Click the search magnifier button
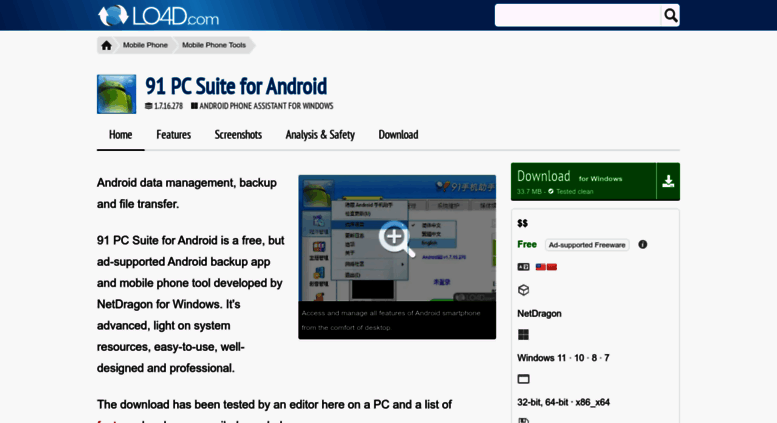 pyautogui.click(x=670, y=15)
